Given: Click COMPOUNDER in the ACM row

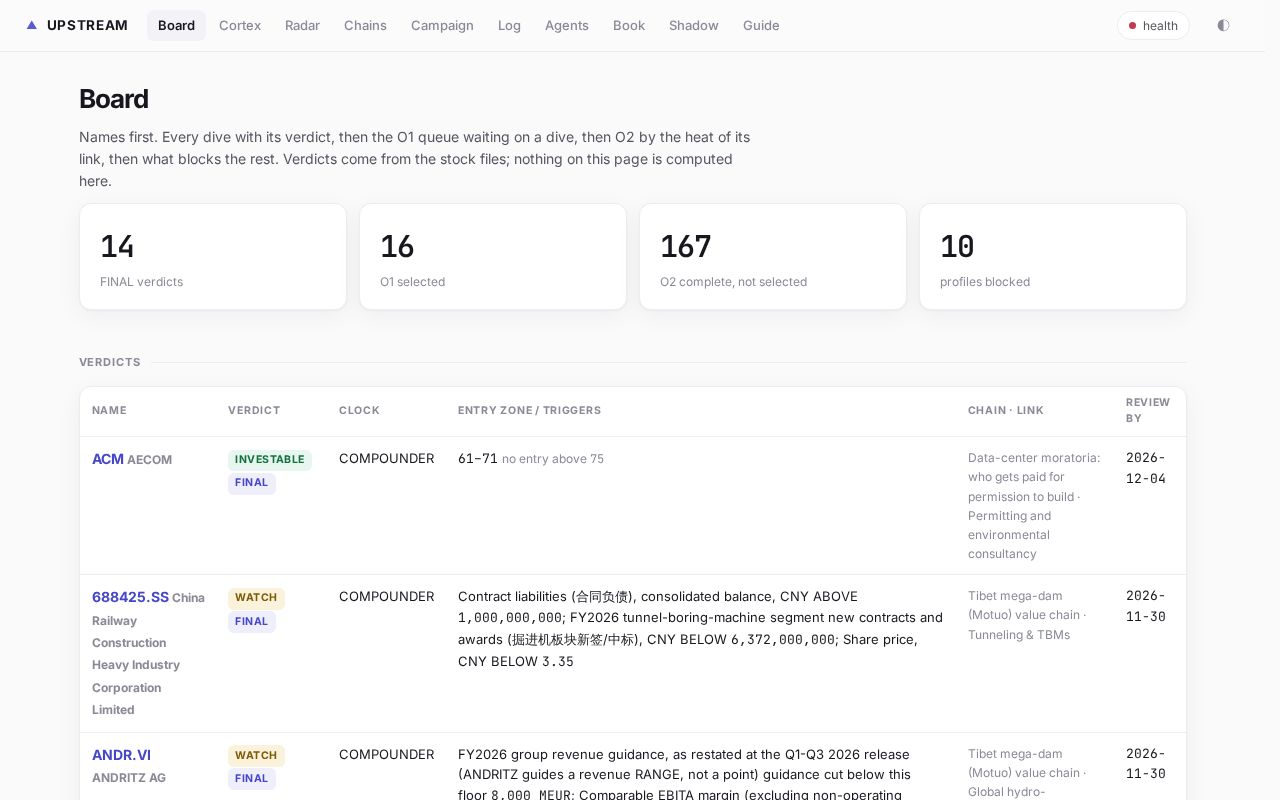Looking at the screenshot, I should point(387,459).
